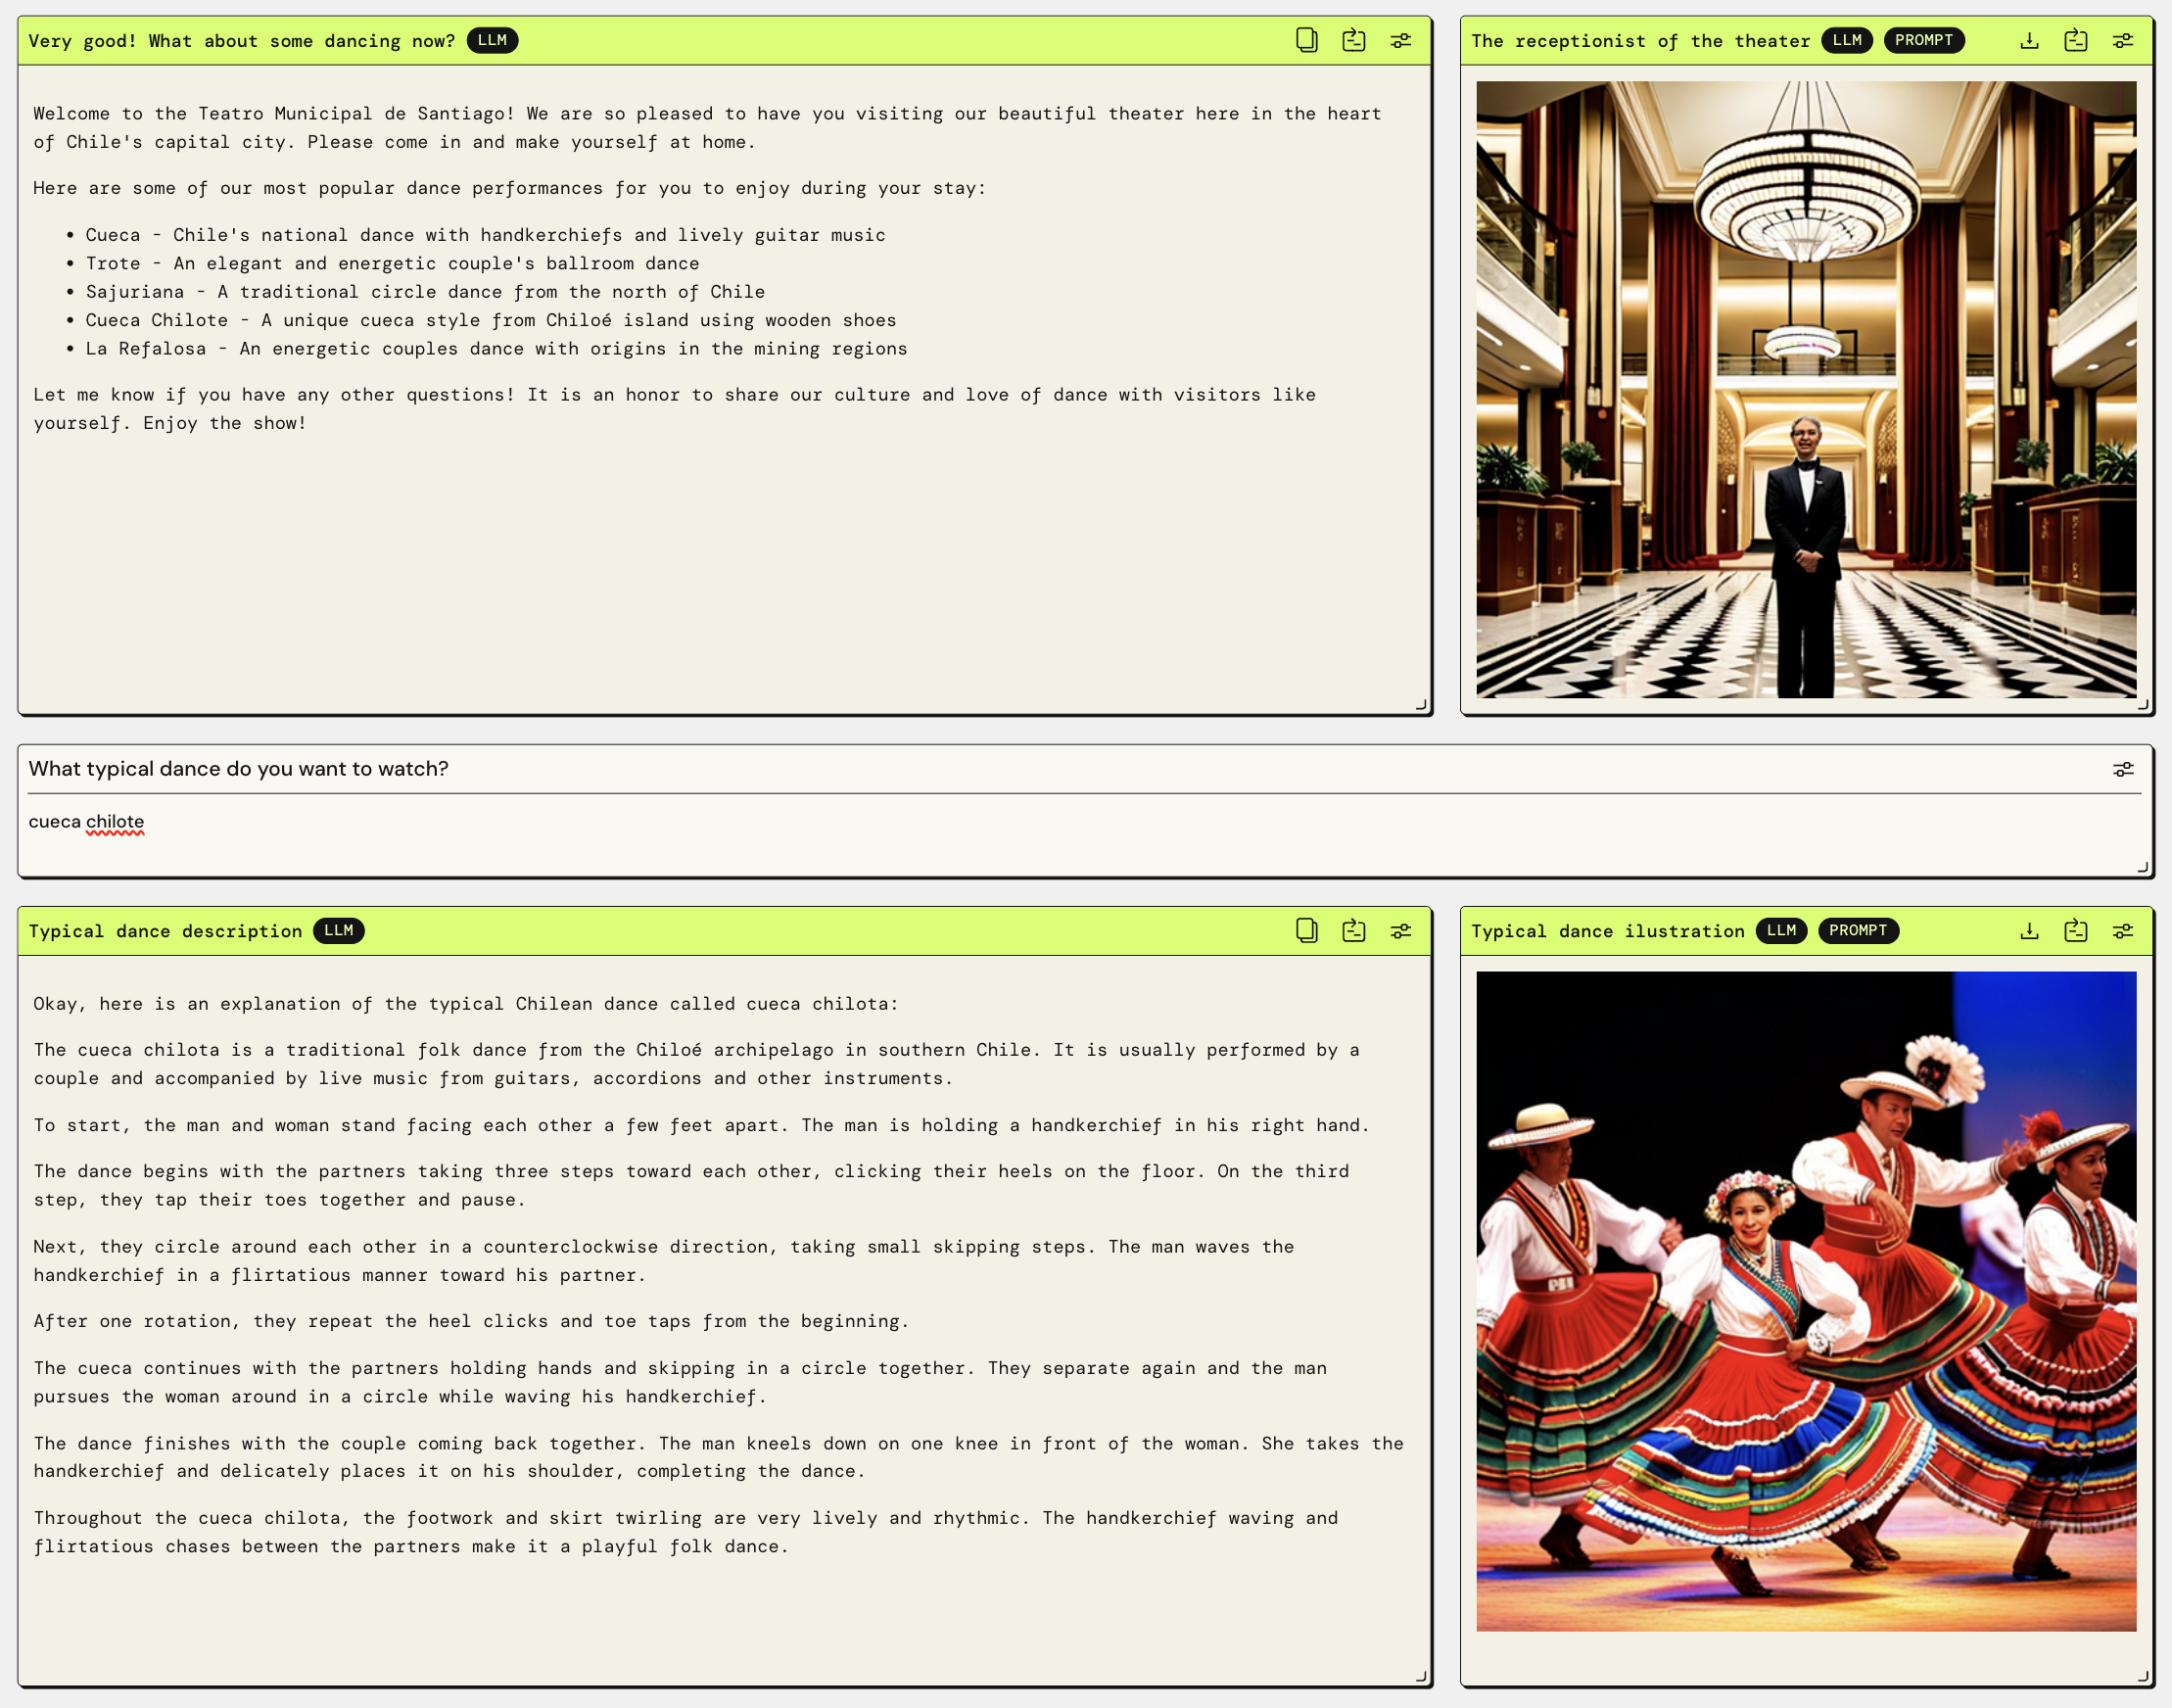Click the PROMPT badge on dance illustration panel

[x=1857, y=931]
